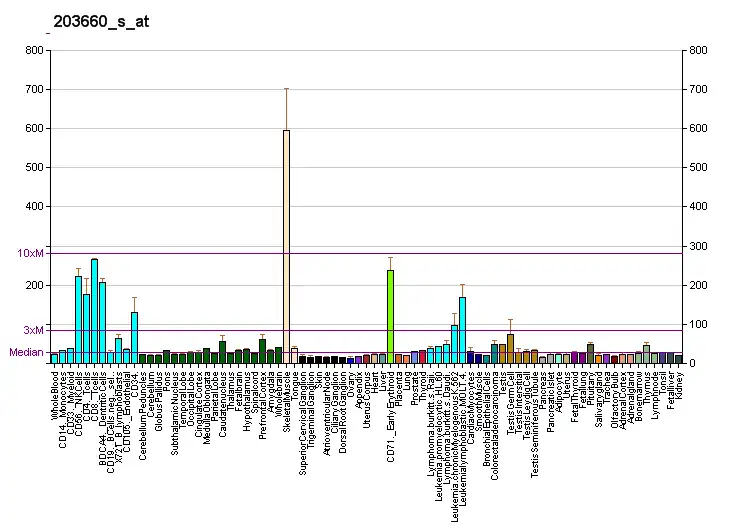This screenshot has width=732, height=530.
Task: Click the 400 tick on left axis
Action: pyautogui.click(x=34, y=207)
